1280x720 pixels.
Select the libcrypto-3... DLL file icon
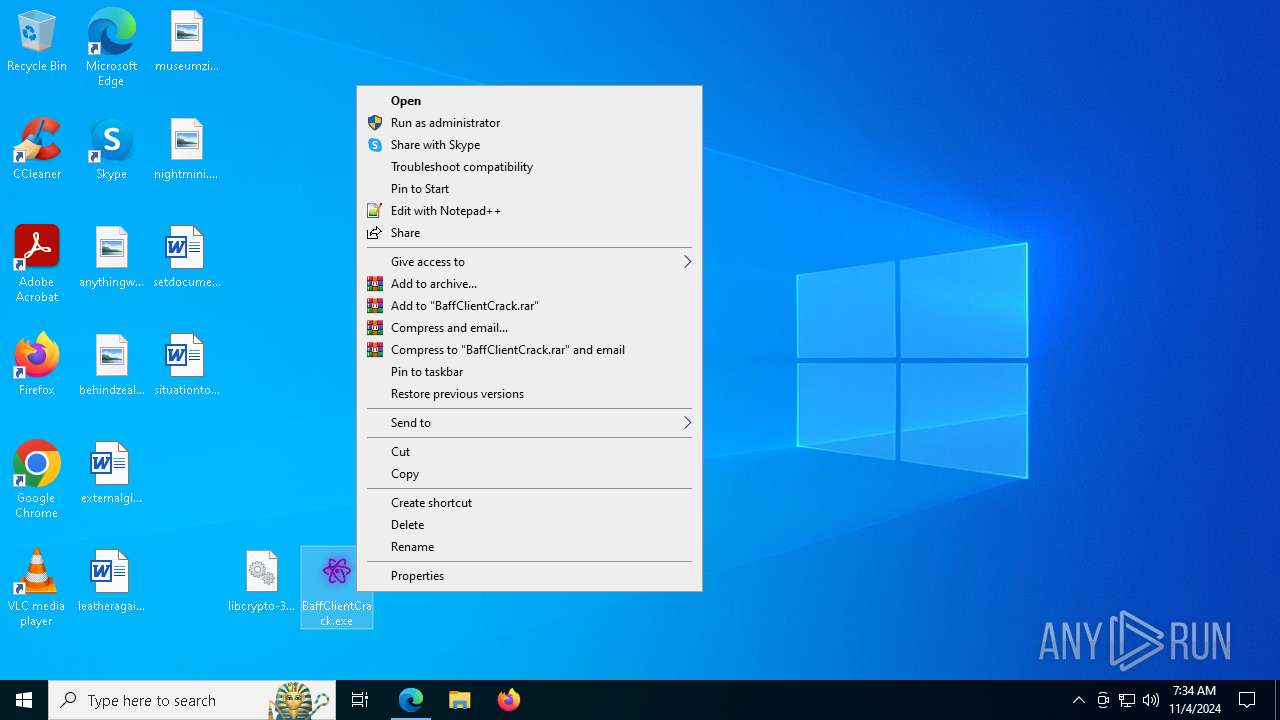pyautogui.click(x=261, y=582)
